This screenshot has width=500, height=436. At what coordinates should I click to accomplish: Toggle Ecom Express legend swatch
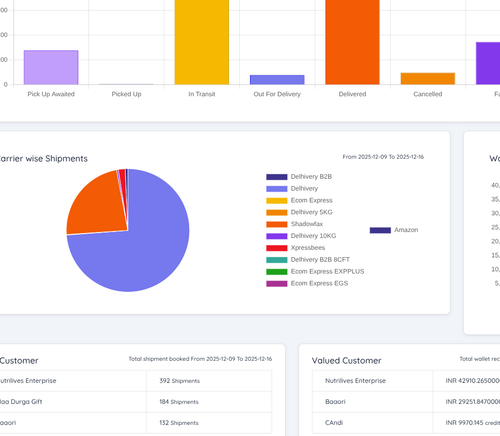coord(277,201)
